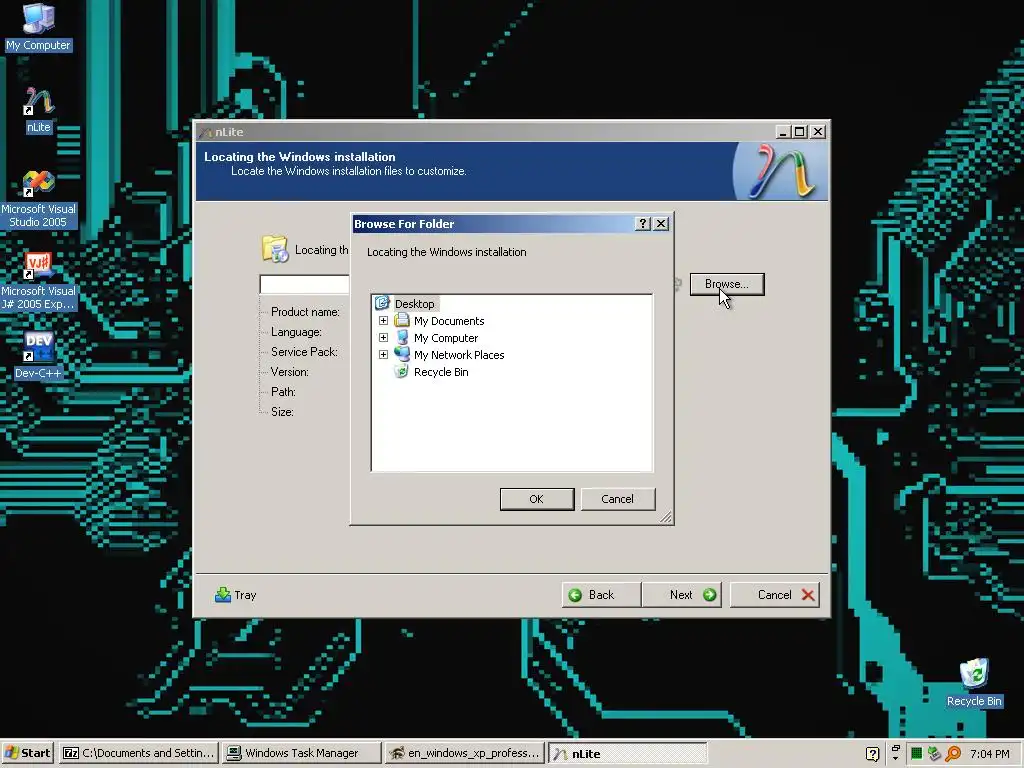
Task: Click the tray help question mark icon
Action: (872, 754)
